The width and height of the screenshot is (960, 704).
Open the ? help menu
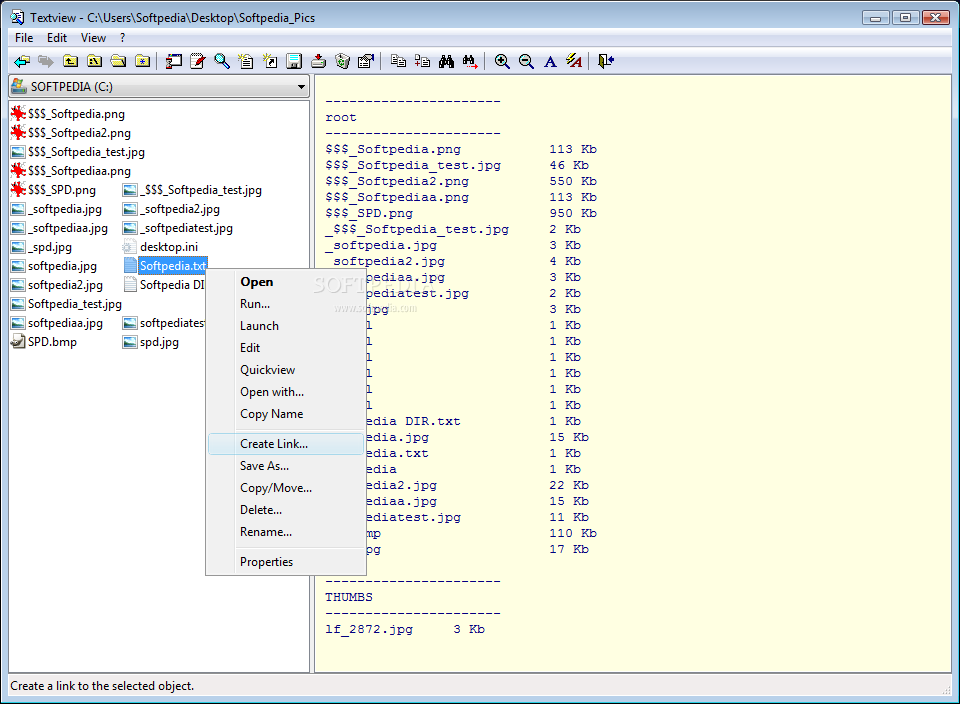coord(122,38)
